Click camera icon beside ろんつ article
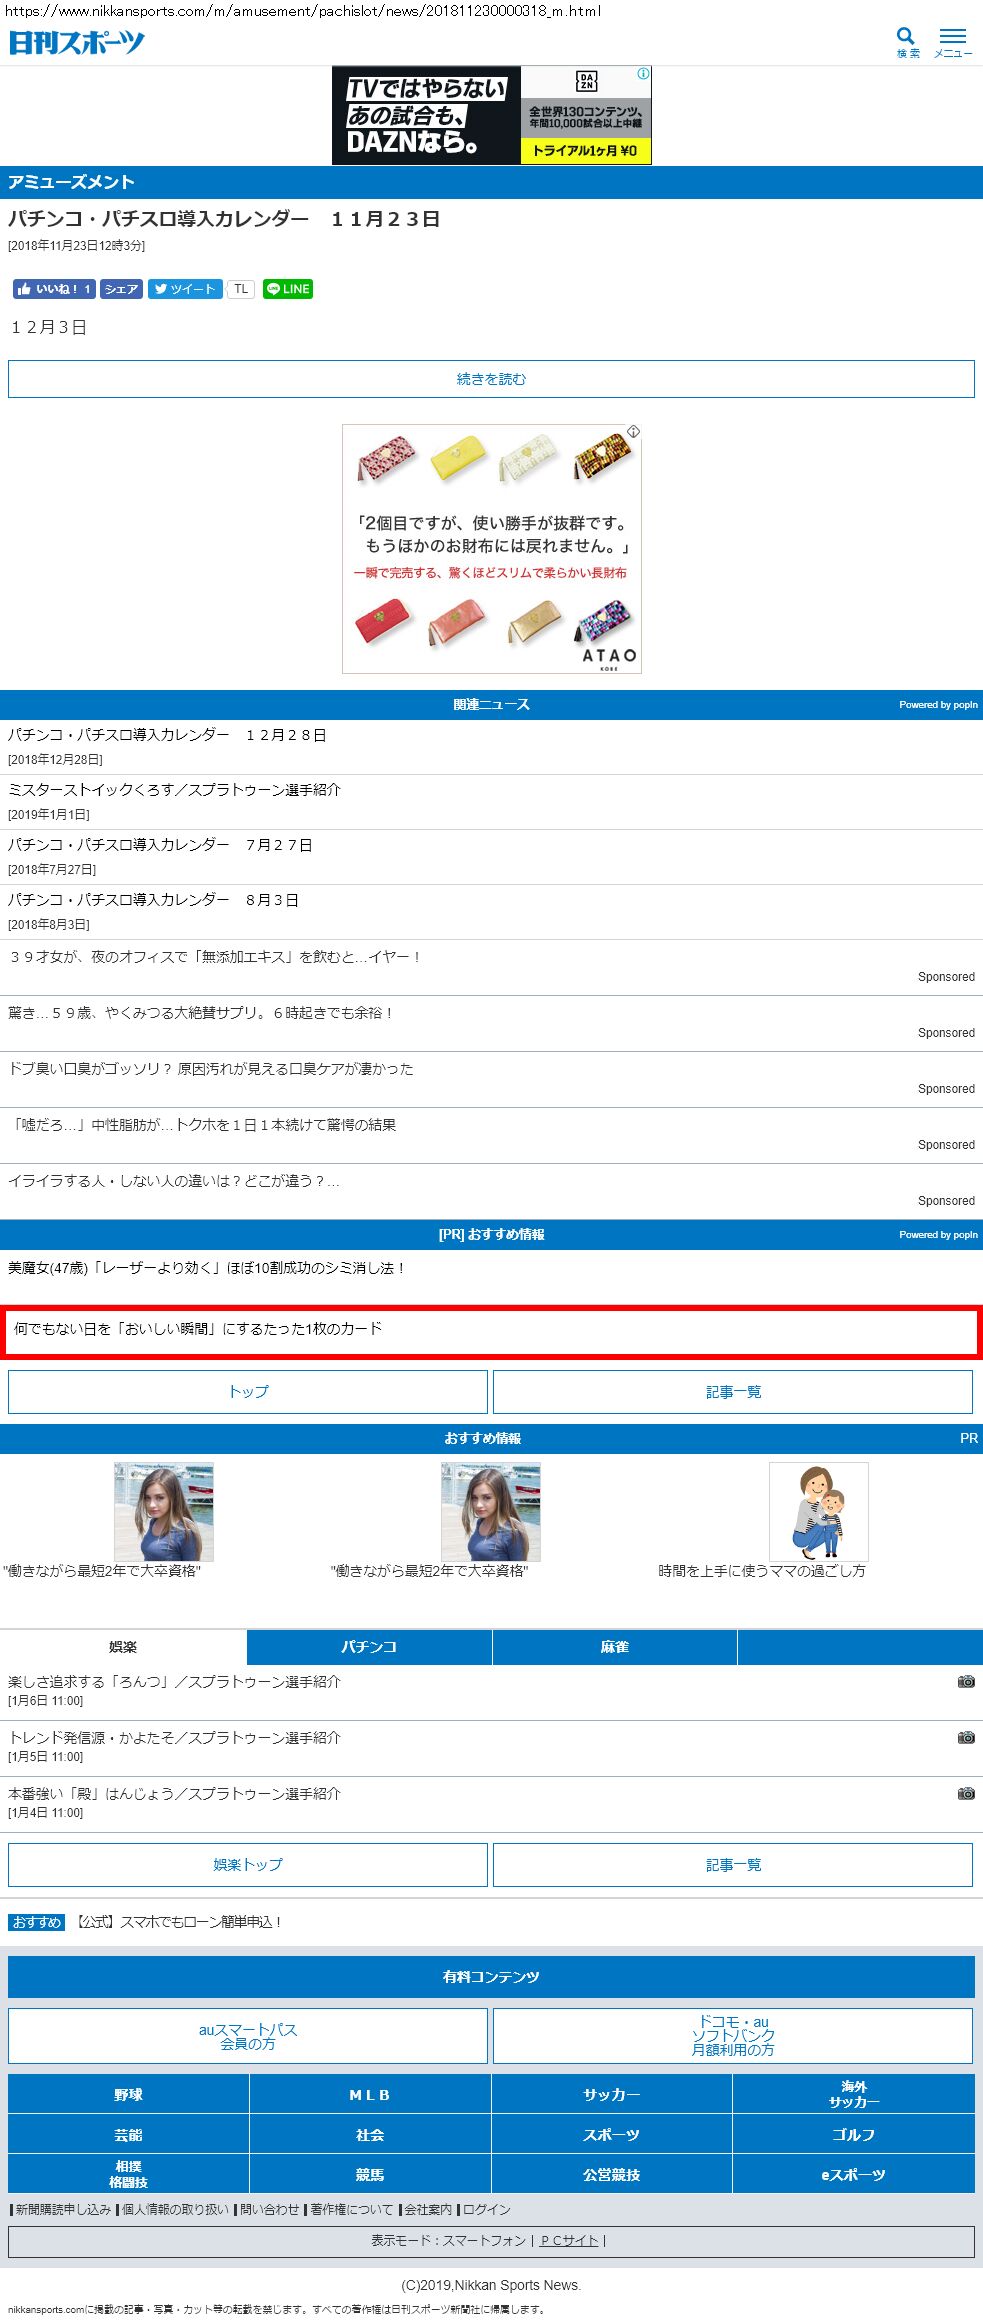The height and width of the screenshot is (2323, 983). tap(965, 1682)
